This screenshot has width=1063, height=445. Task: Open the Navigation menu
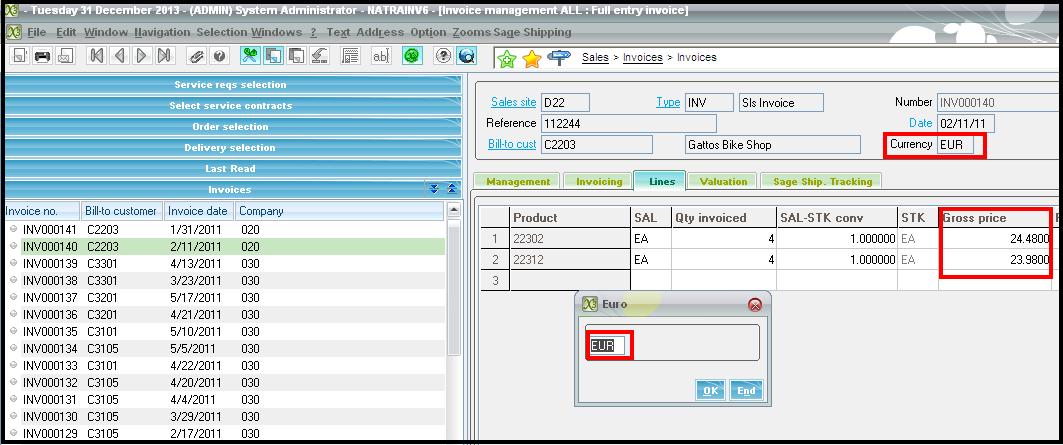(162, 32)
